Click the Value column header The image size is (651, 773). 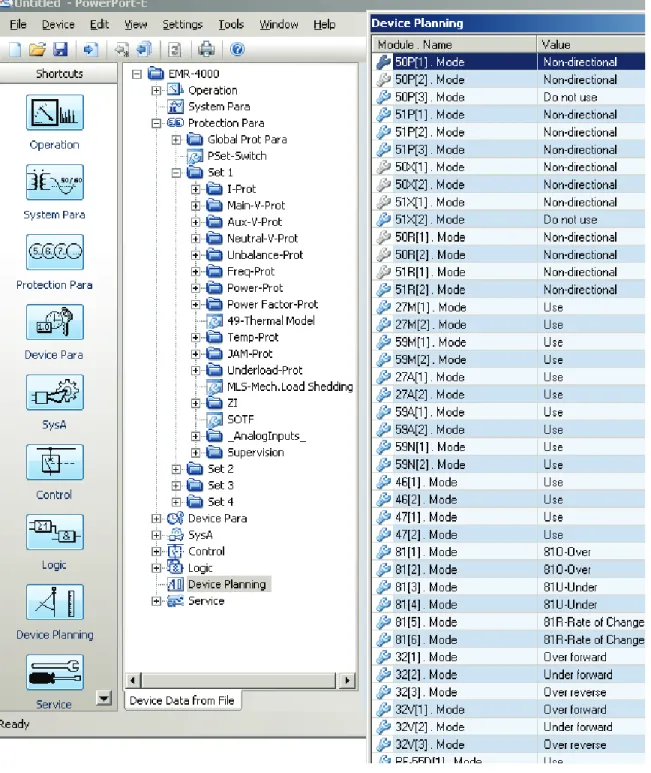pos(591,44)
